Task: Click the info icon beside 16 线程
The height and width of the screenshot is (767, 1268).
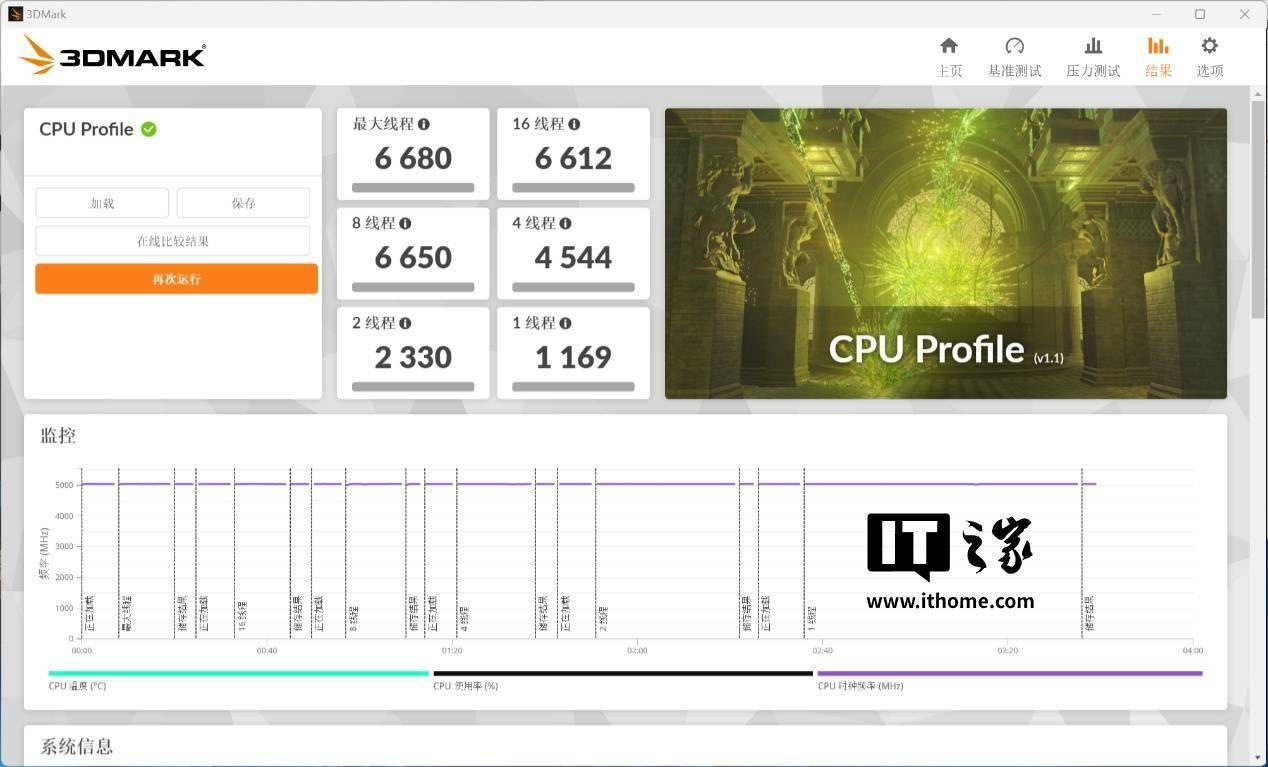Action: [574, 124]
